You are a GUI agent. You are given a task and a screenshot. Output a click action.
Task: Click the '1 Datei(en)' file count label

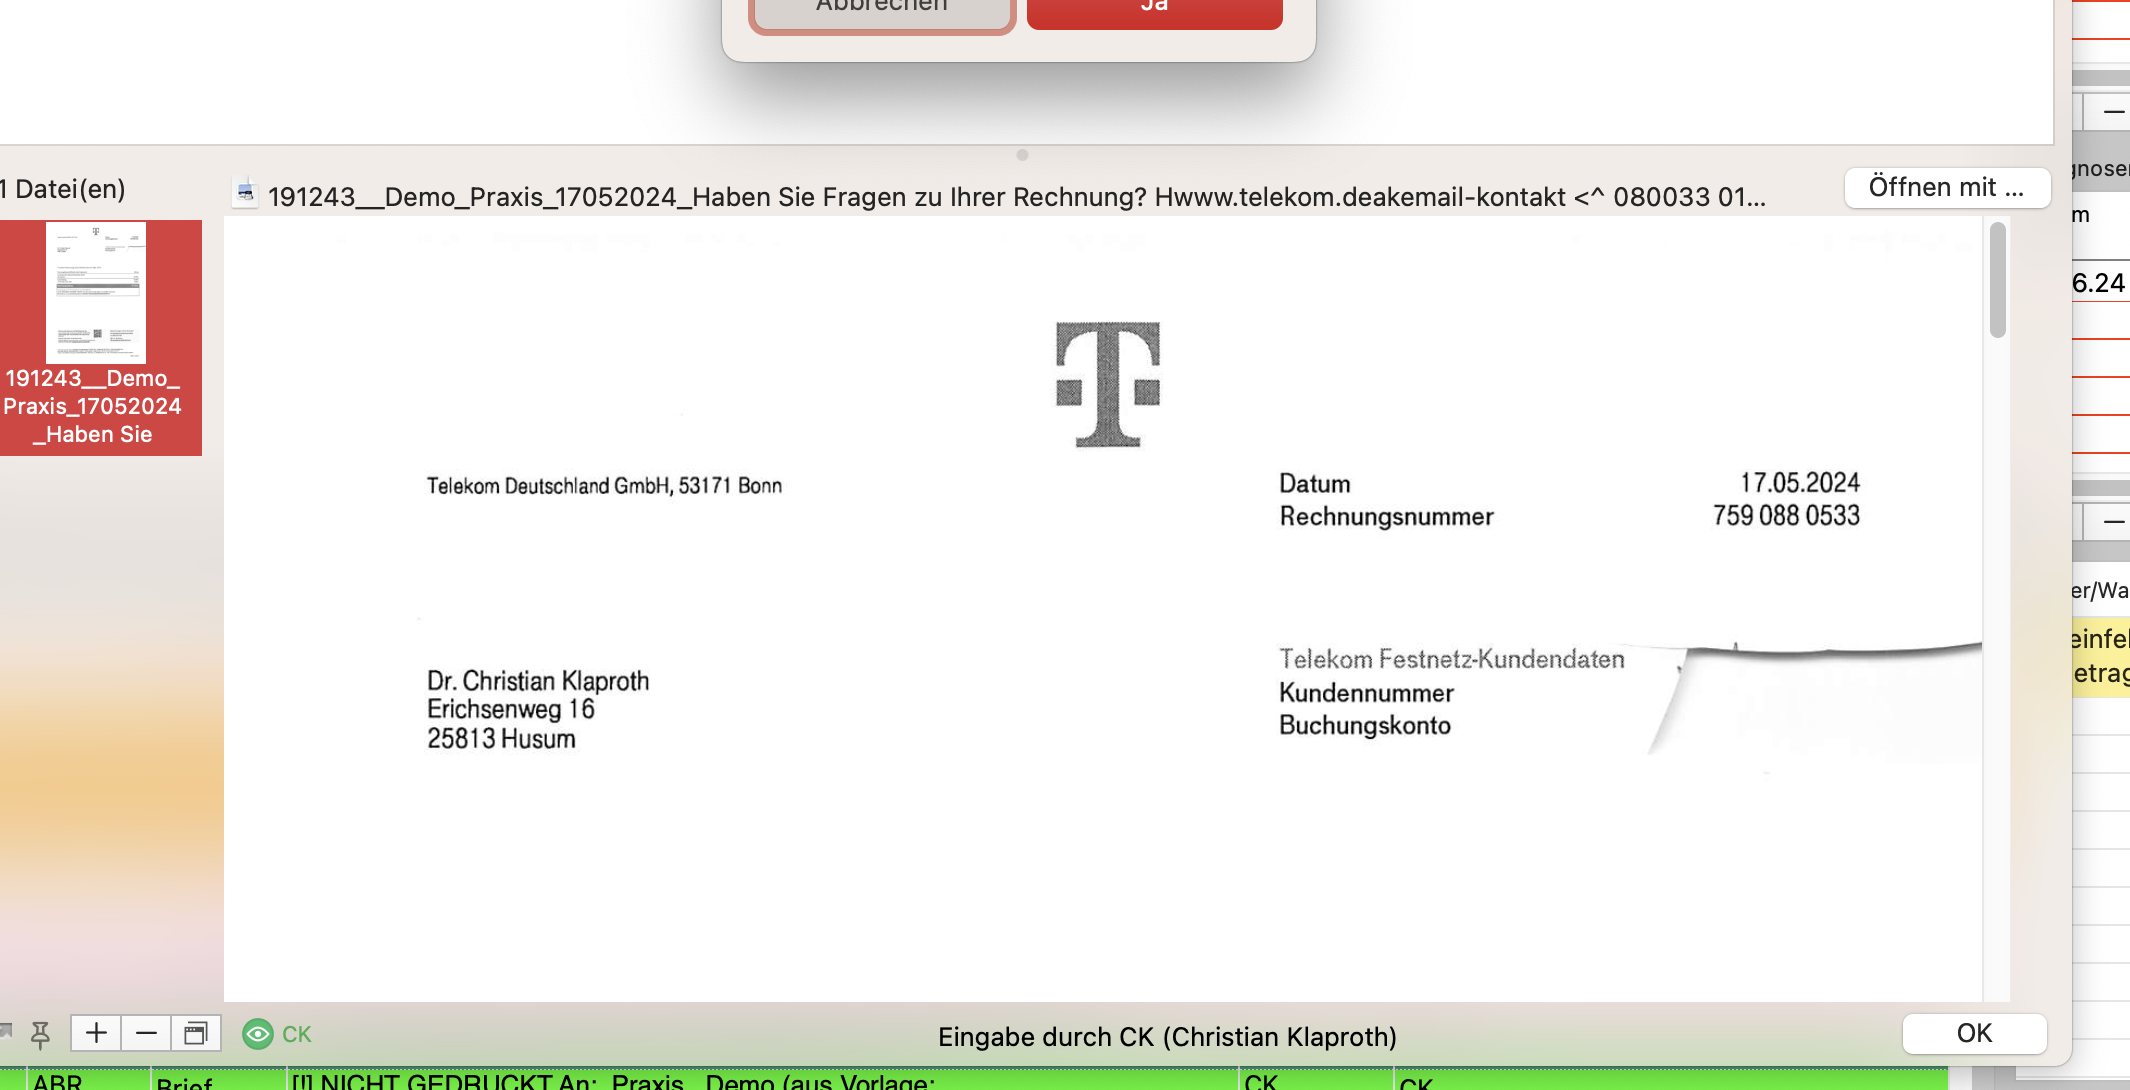pos(63,189)
